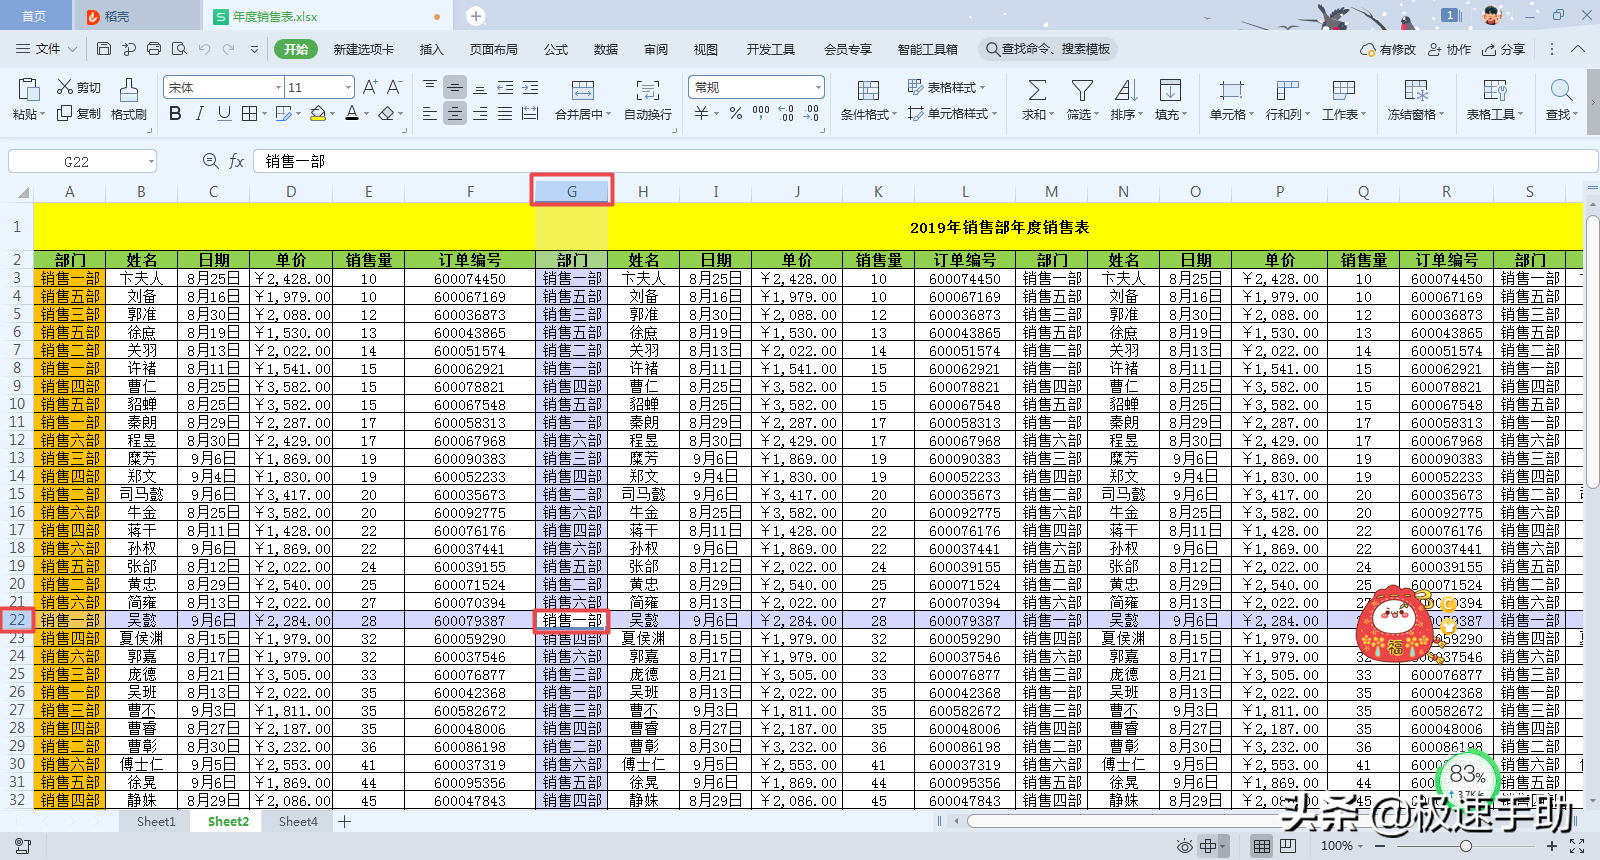Click the Redo arrow icon

tap(229, 49)
